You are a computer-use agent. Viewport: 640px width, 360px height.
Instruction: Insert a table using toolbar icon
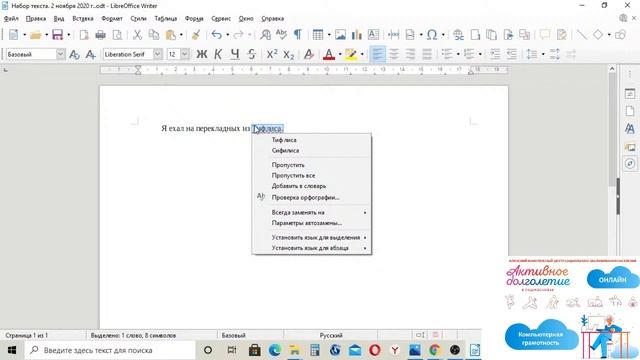pyautogui.click(x=318, y=35)
